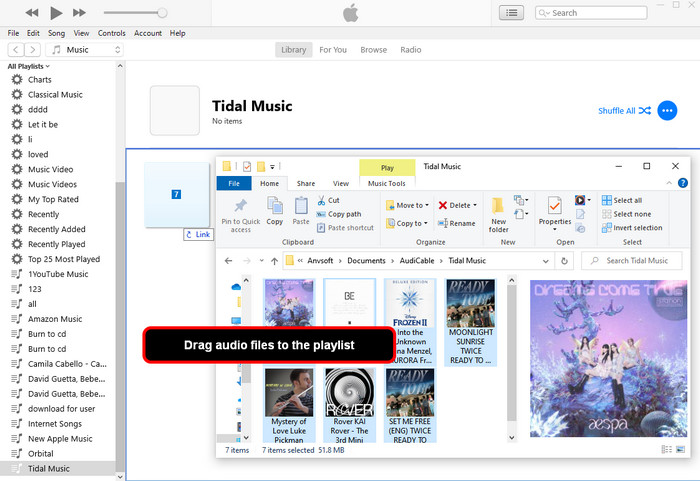The height and width of the screenshot is (481, 700).
Task: Click the iTunes previous track button
Action: click(32, 13)
